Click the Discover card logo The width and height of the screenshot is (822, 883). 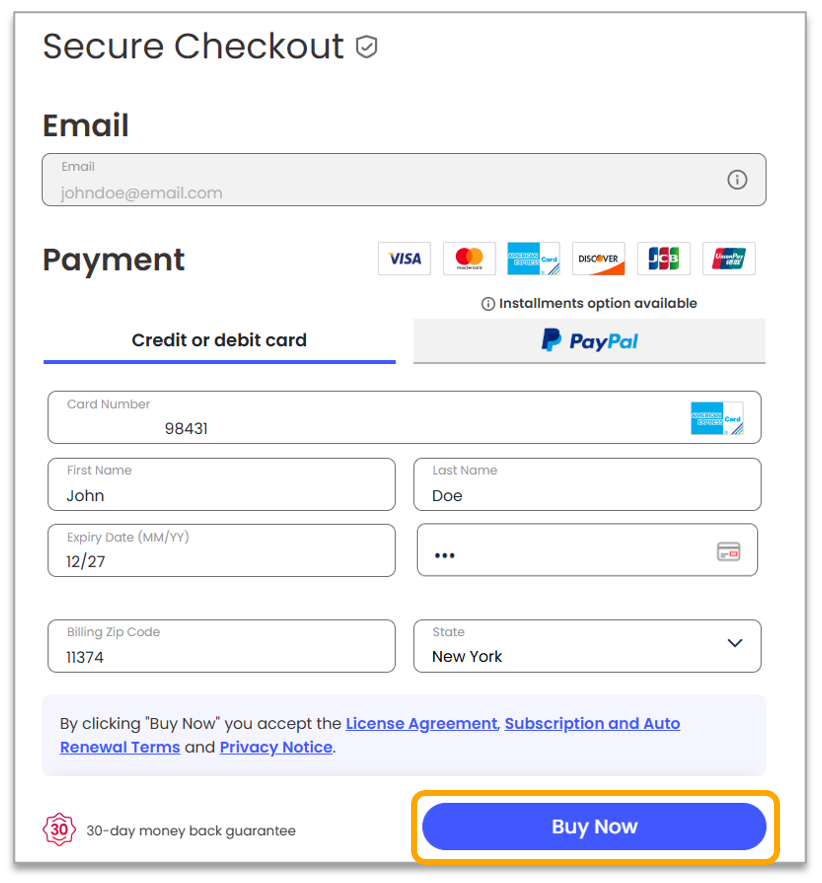[x=598, y=259]
